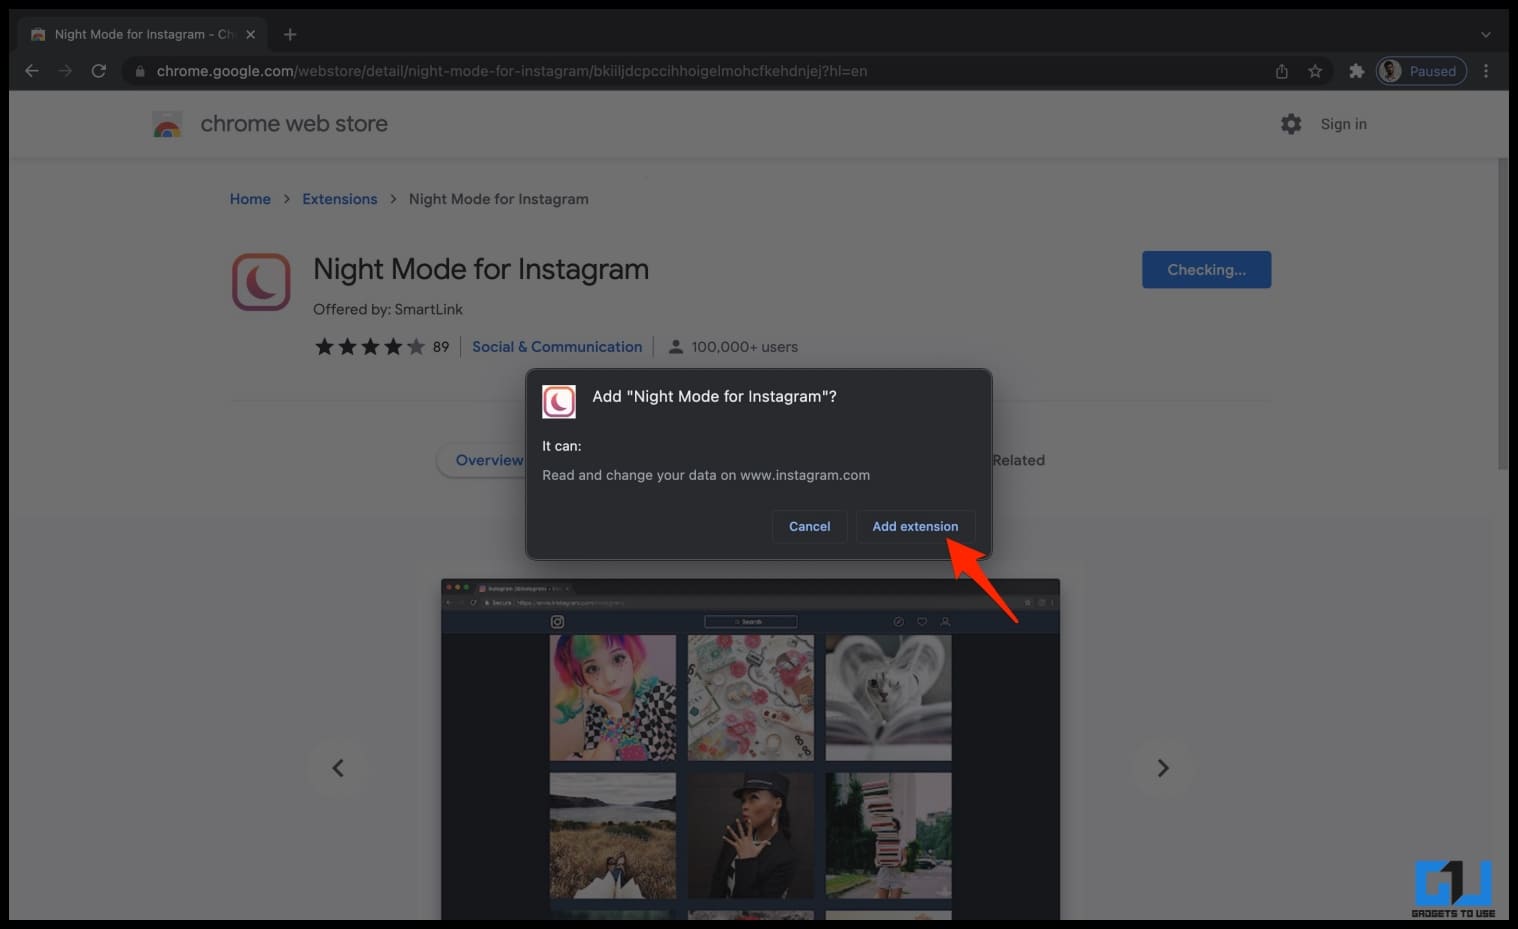
Task: Click the Night Mode for Instagram title
Action: (x=481, y=269)
